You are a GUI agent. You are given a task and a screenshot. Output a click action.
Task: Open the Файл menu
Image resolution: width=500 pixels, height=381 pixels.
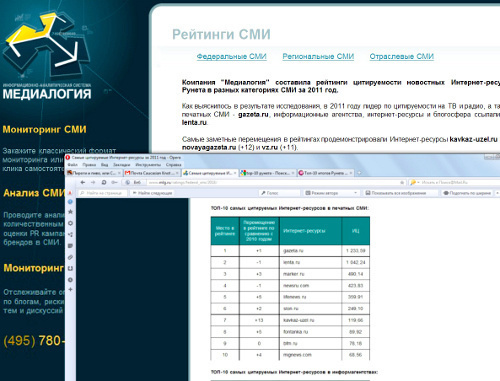click(x=72, y=165)
